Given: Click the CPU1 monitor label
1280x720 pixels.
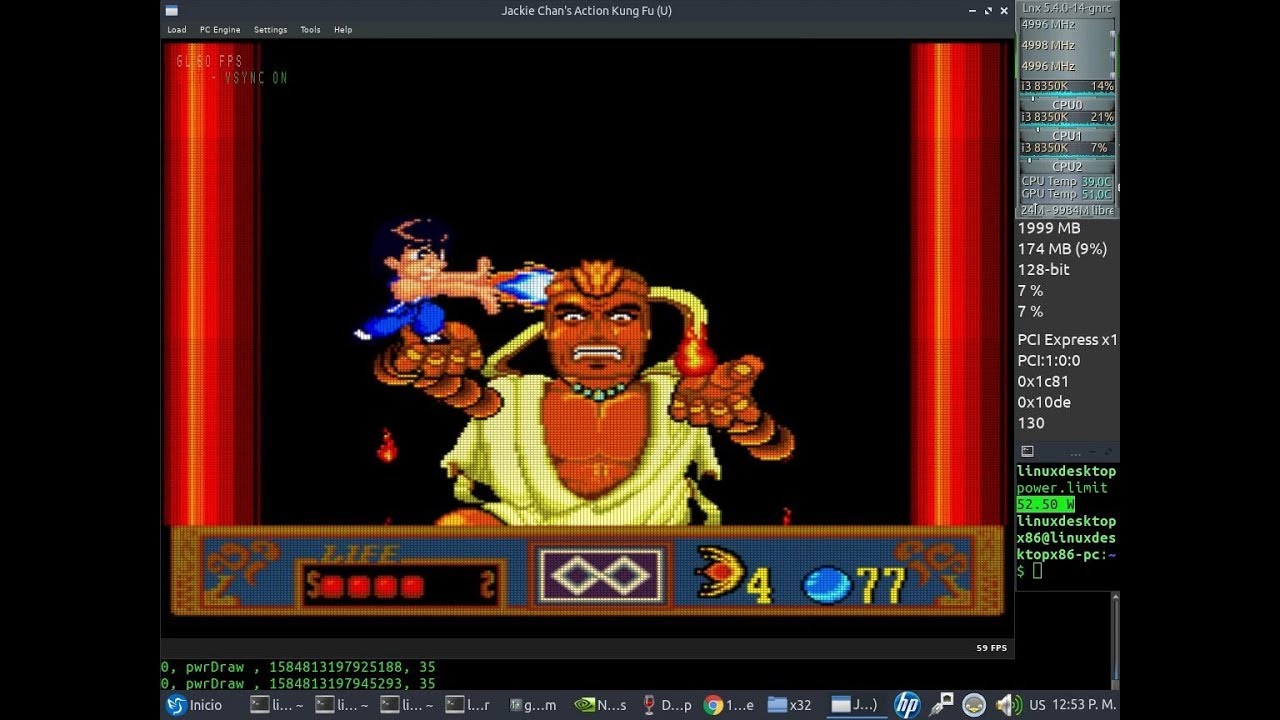Looking at the screenshot, I should pyautogui.click(x=1067, y=135).
